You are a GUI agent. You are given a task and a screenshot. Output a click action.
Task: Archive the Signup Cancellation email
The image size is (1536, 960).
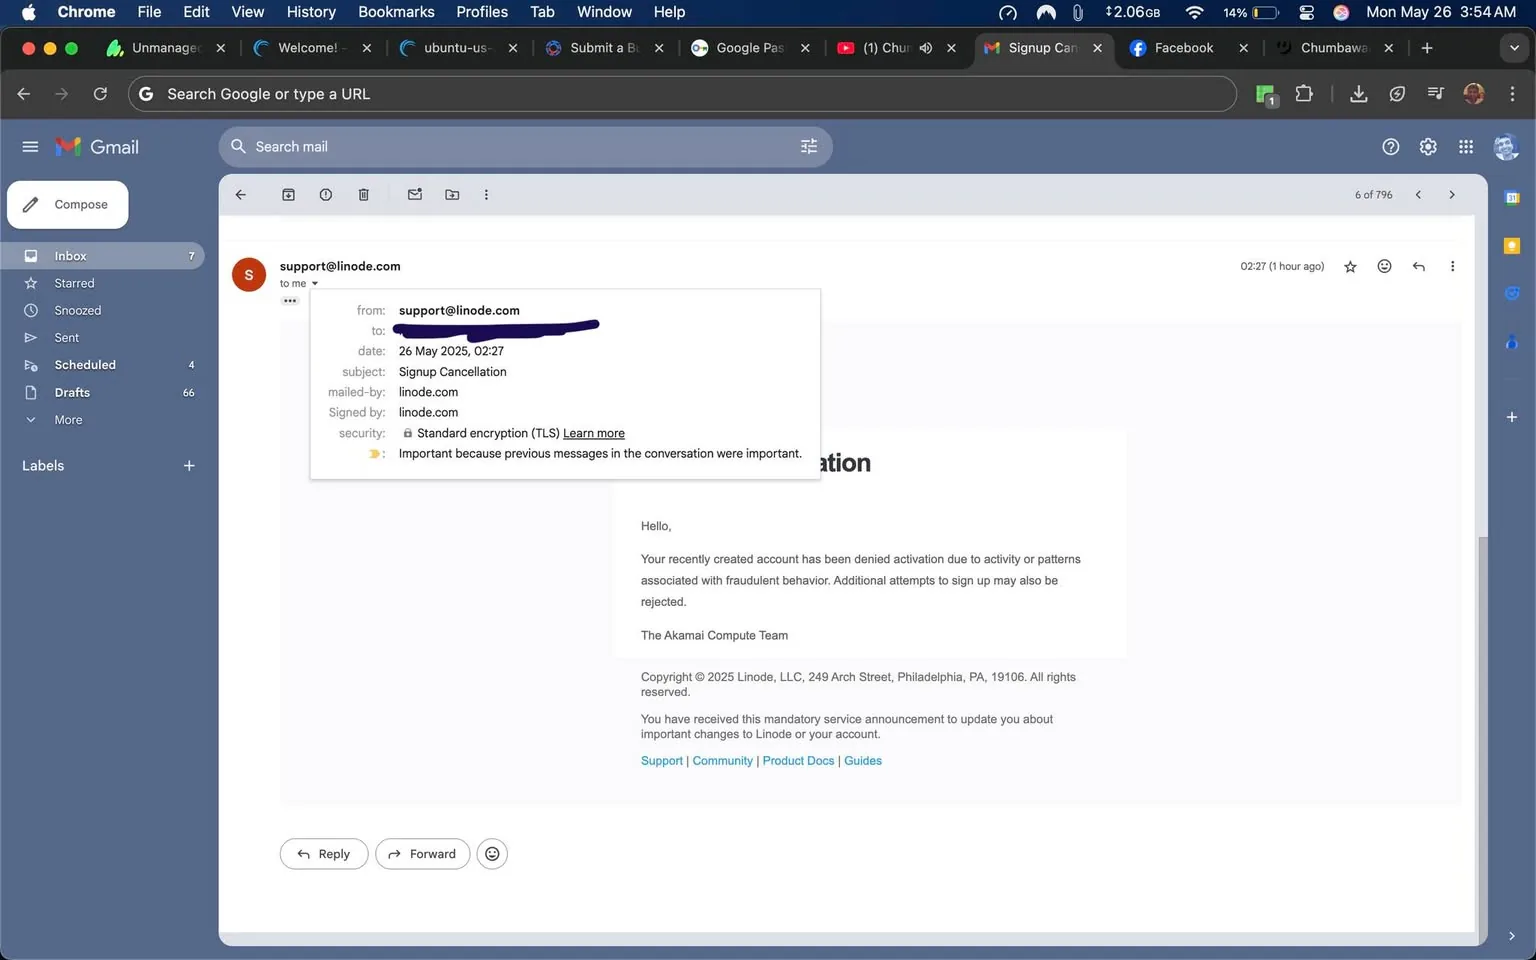pos(288,194)
